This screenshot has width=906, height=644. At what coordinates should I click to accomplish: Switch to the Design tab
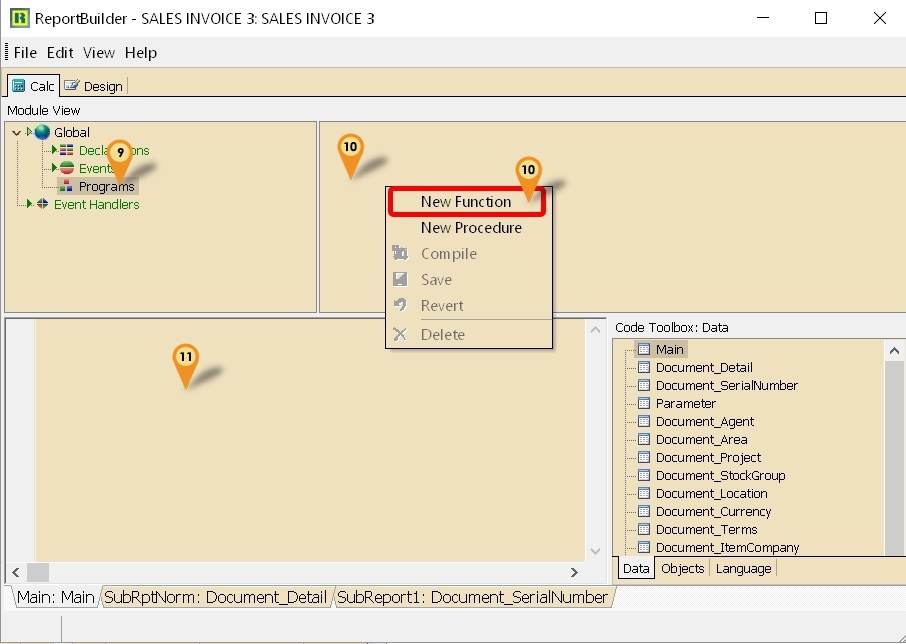(x=94, y=86)
